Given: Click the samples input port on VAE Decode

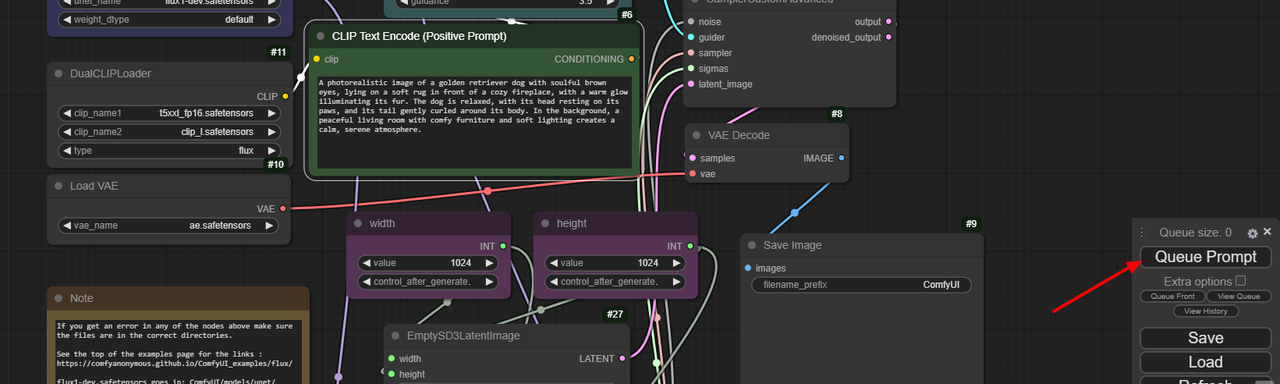Looking at the screenshot, I should [x=691, y=158].
